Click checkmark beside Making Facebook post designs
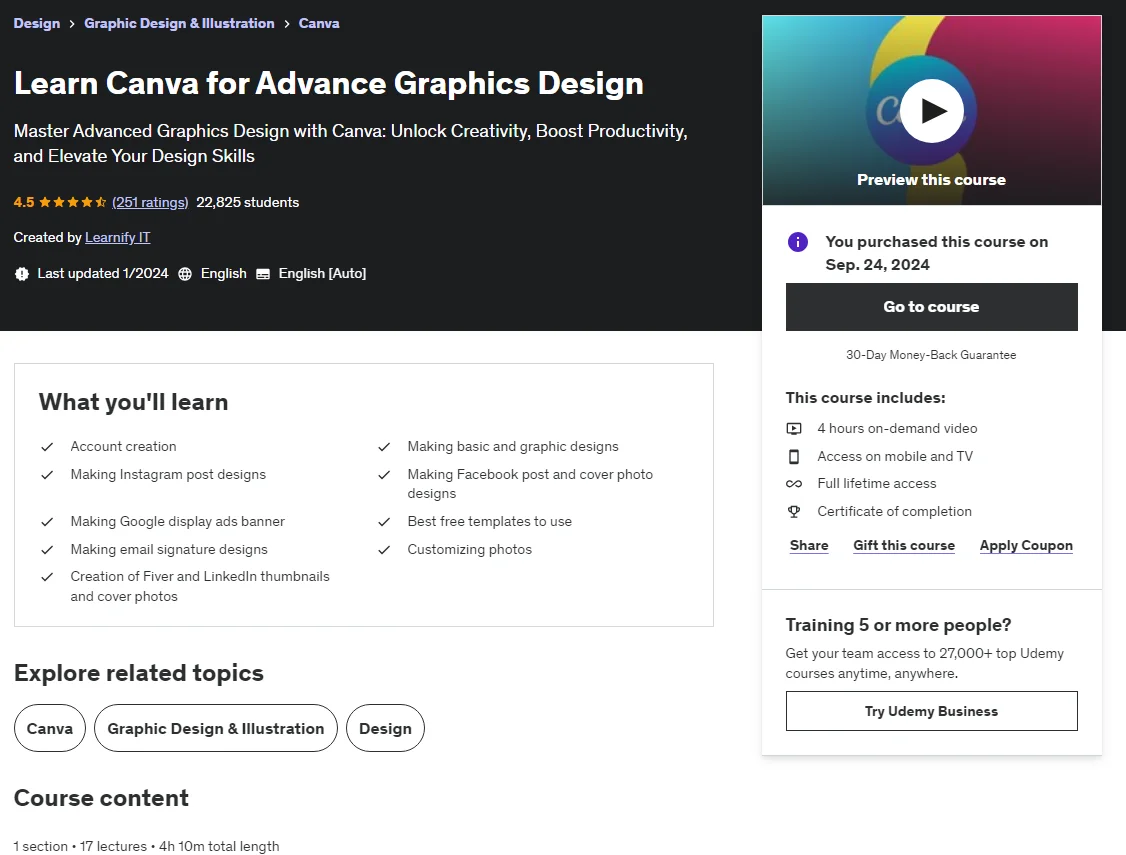 click(384, 475)
